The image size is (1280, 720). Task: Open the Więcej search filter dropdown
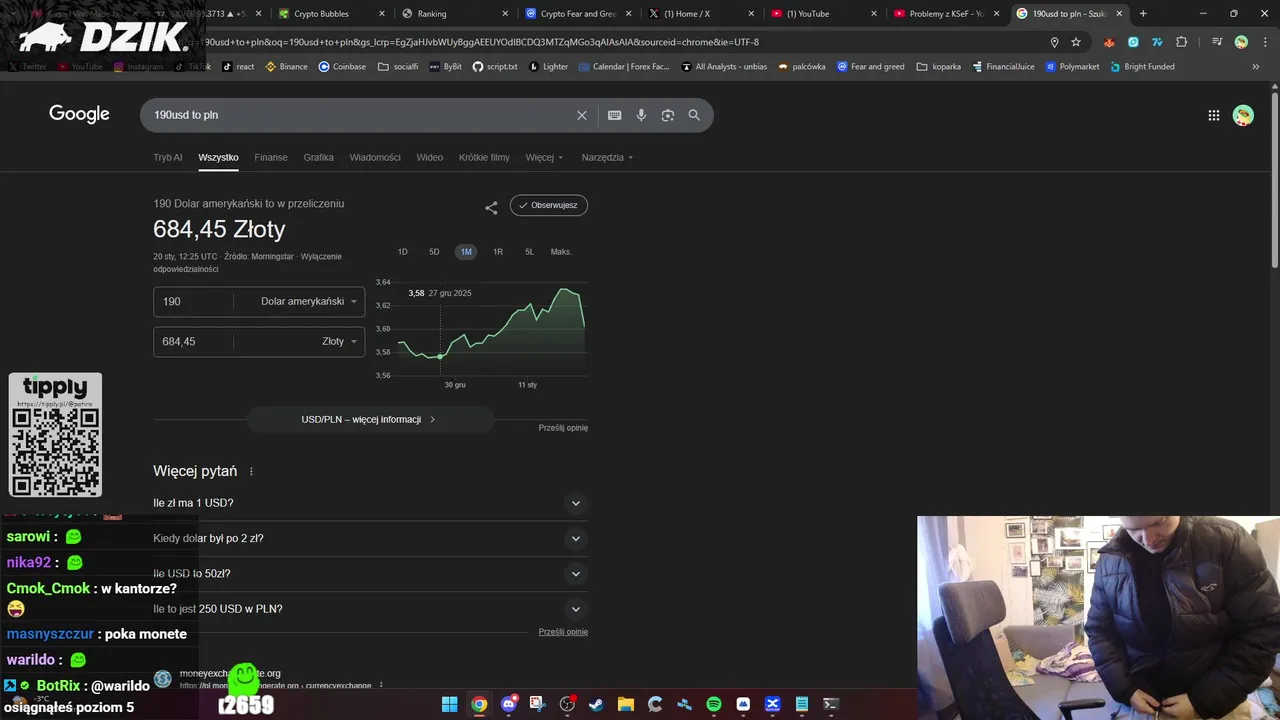coord(544,157)
